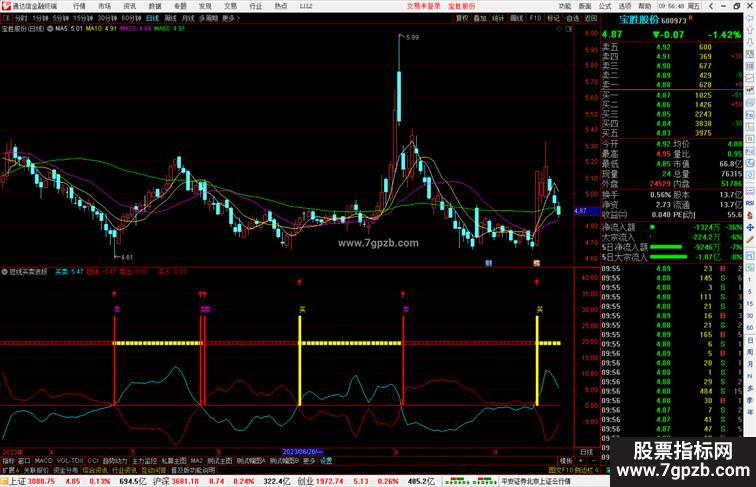Image resolution: width=756 pixels, height=487 pixels.
Task: Open the 数据 menu
Action: click(x=155, y=6)
